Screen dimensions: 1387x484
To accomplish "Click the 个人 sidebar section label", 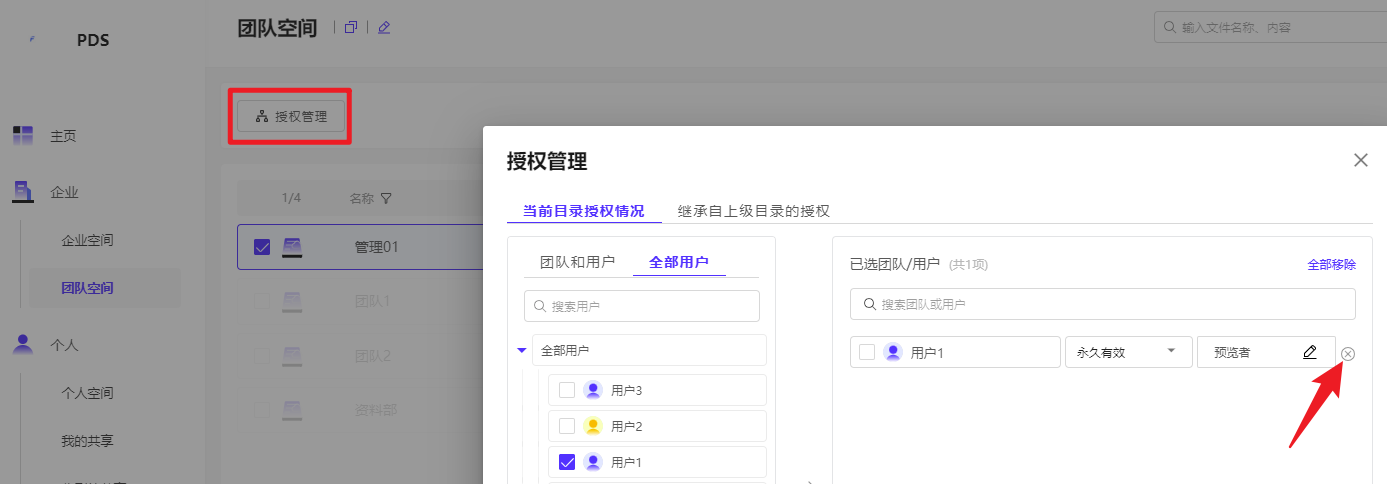I will point(64,344).
